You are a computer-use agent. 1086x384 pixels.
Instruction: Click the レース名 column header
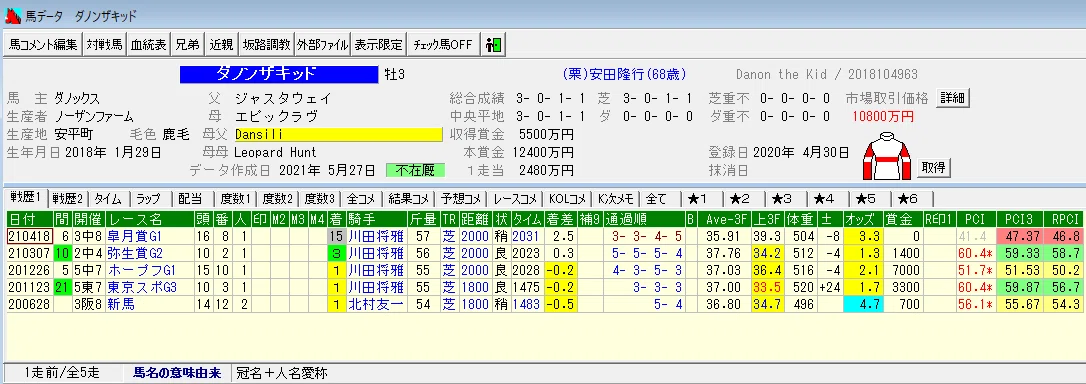tap(149, 220)
